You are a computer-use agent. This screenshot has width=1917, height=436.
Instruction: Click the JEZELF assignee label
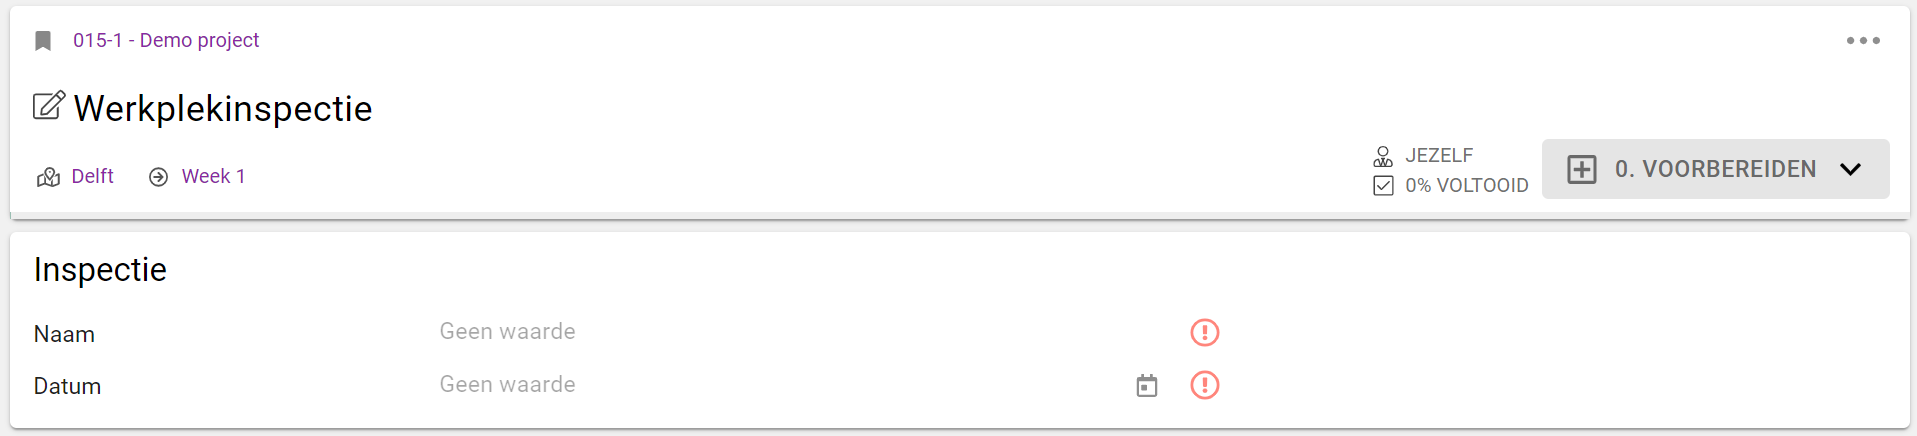[x=1439, y=155]
